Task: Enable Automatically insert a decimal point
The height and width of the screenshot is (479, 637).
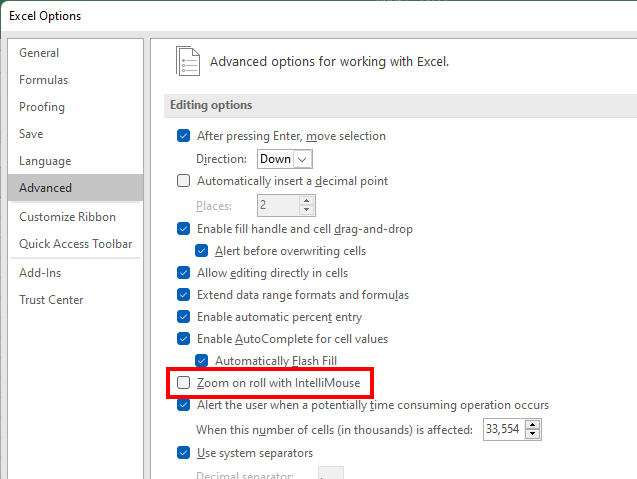Action: [x=184, y=181]
